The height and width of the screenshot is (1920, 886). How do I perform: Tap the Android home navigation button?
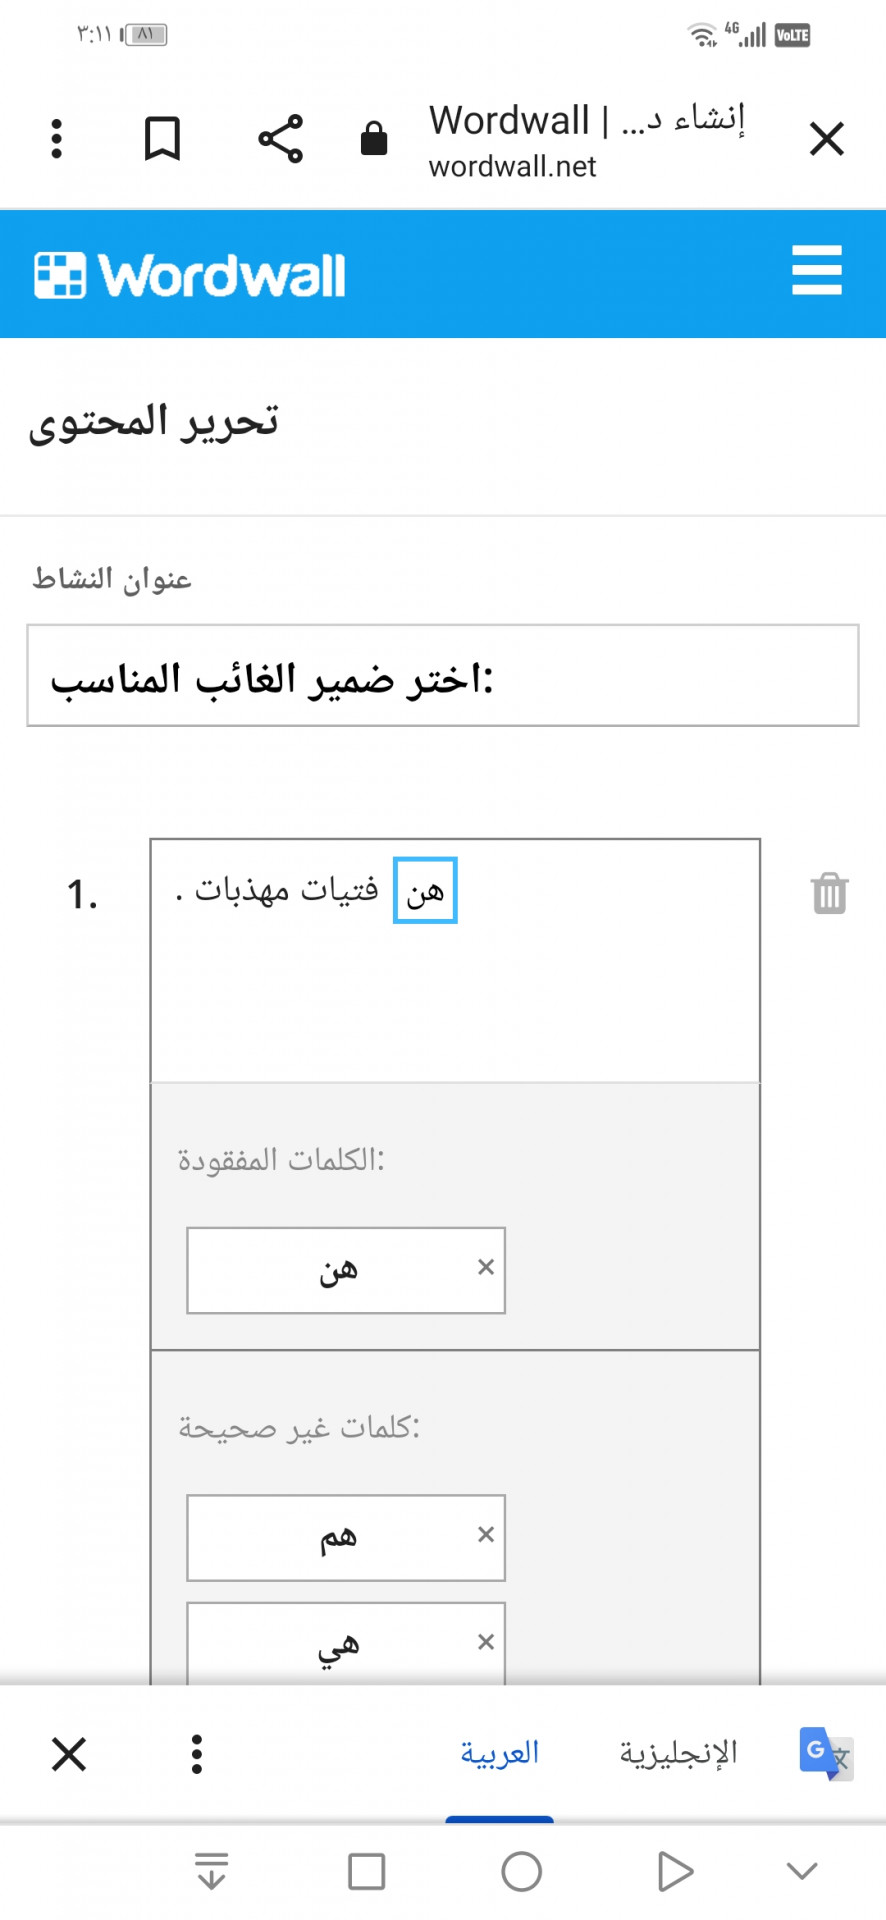(521, 1871)
